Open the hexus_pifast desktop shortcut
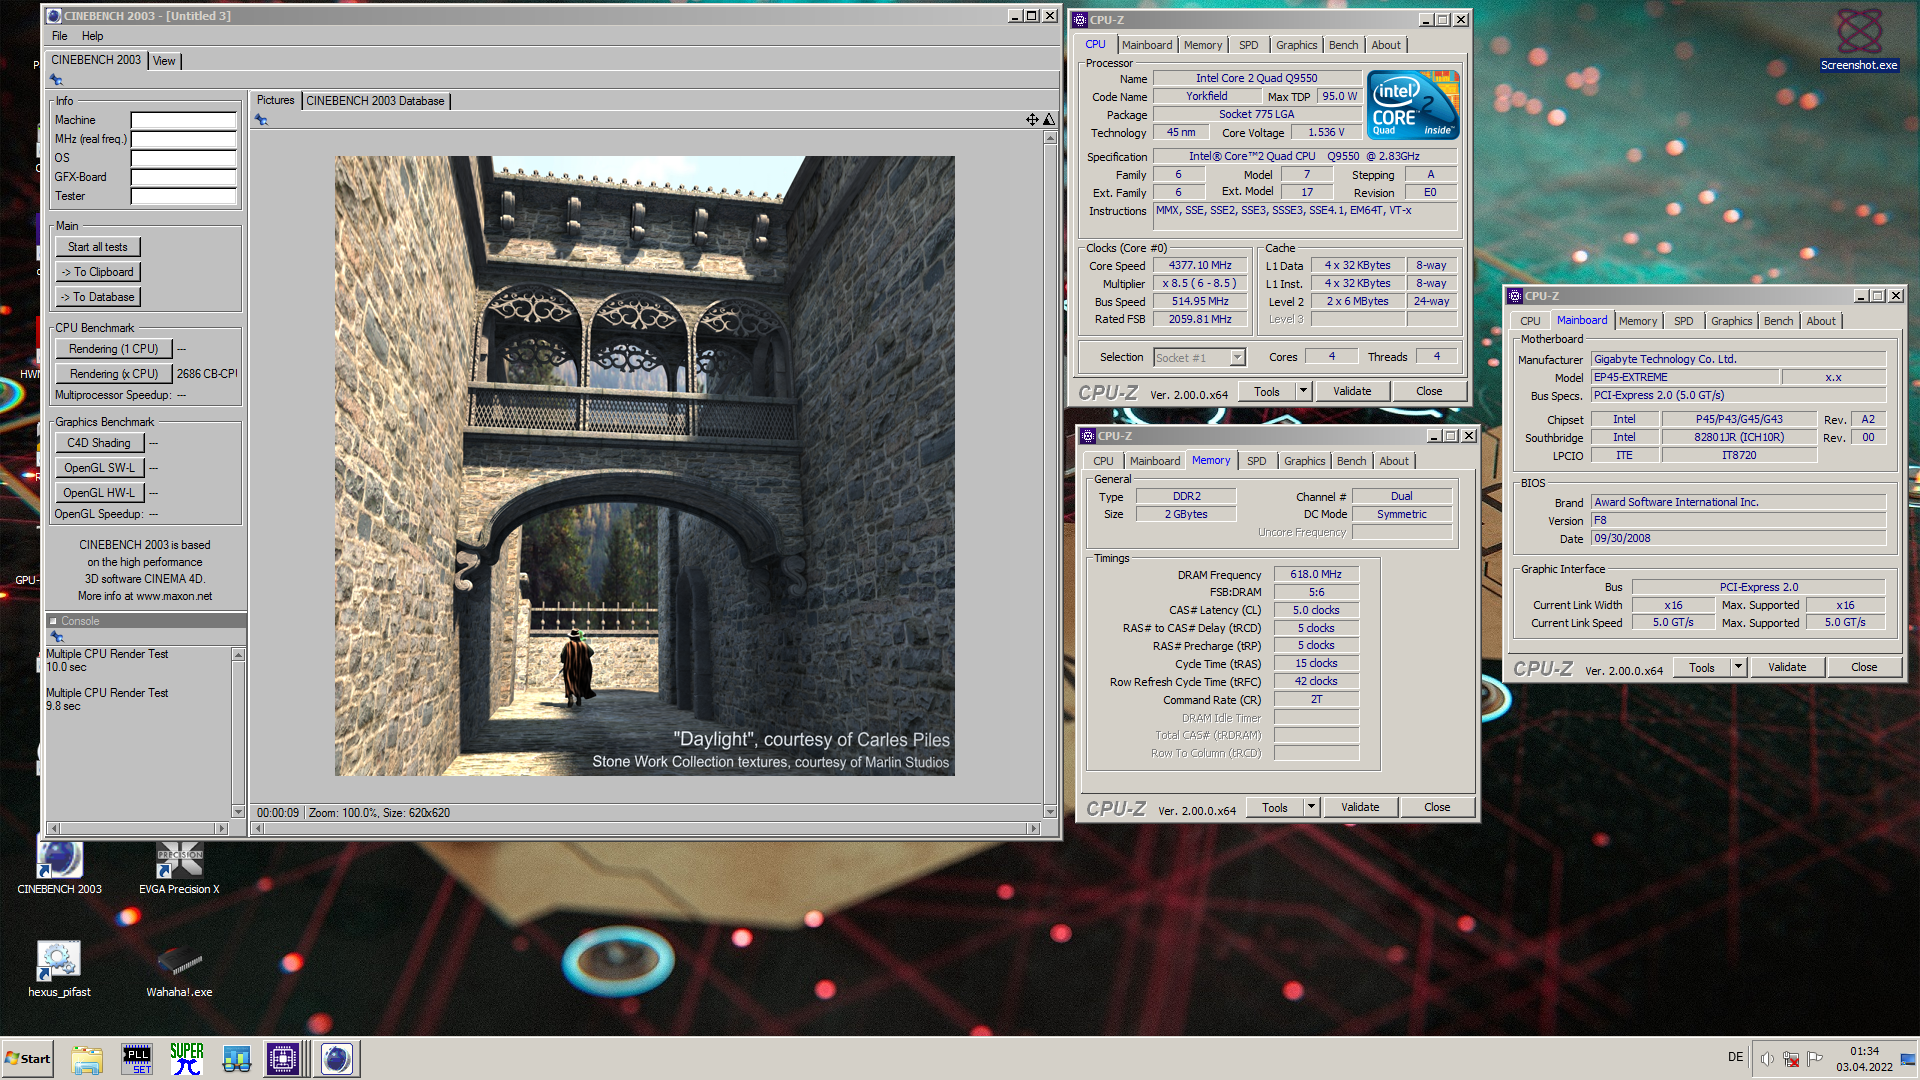This screenshot has height=1080, width=1920. pos(59,970)
